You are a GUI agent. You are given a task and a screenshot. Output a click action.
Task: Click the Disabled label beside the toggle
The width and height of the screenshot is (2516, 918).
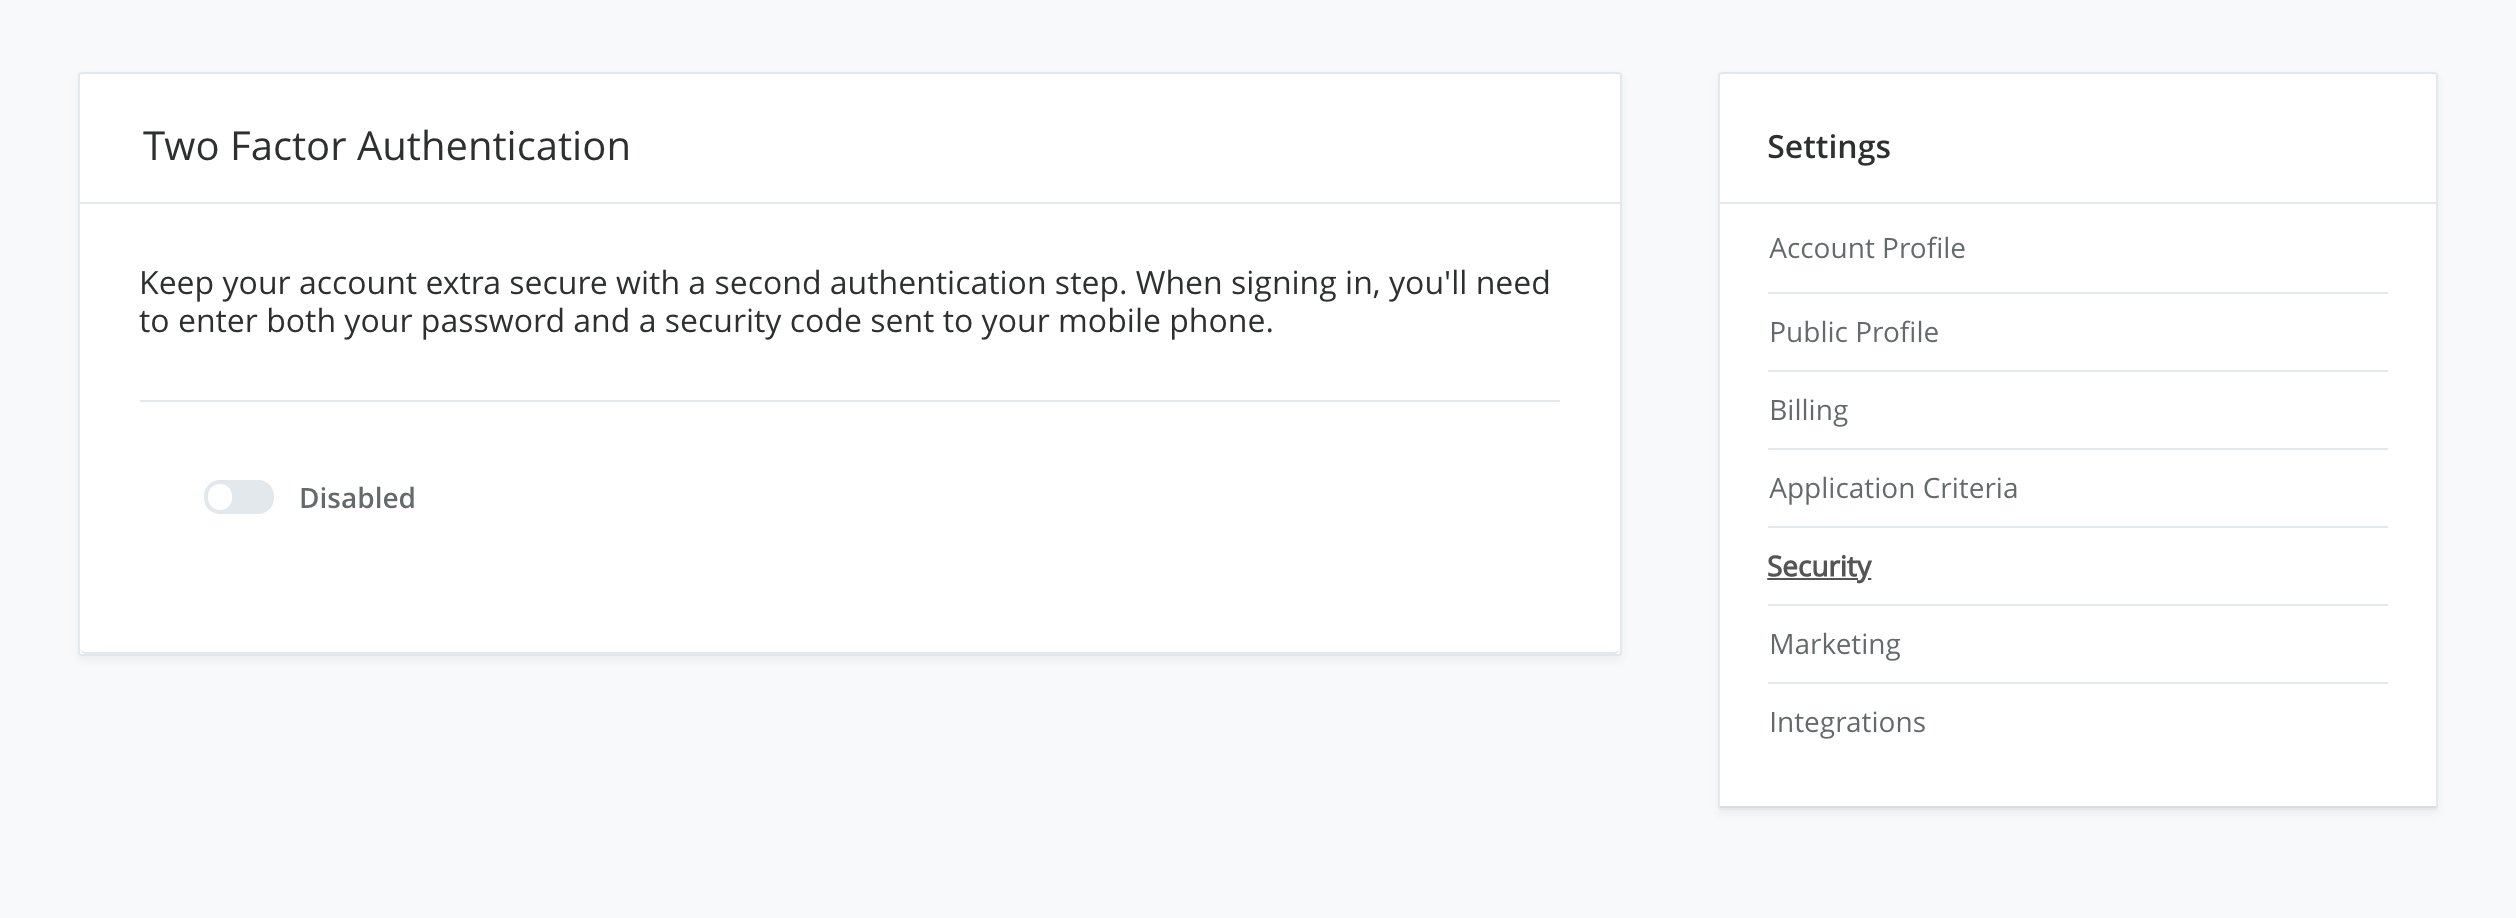[357, 498]
